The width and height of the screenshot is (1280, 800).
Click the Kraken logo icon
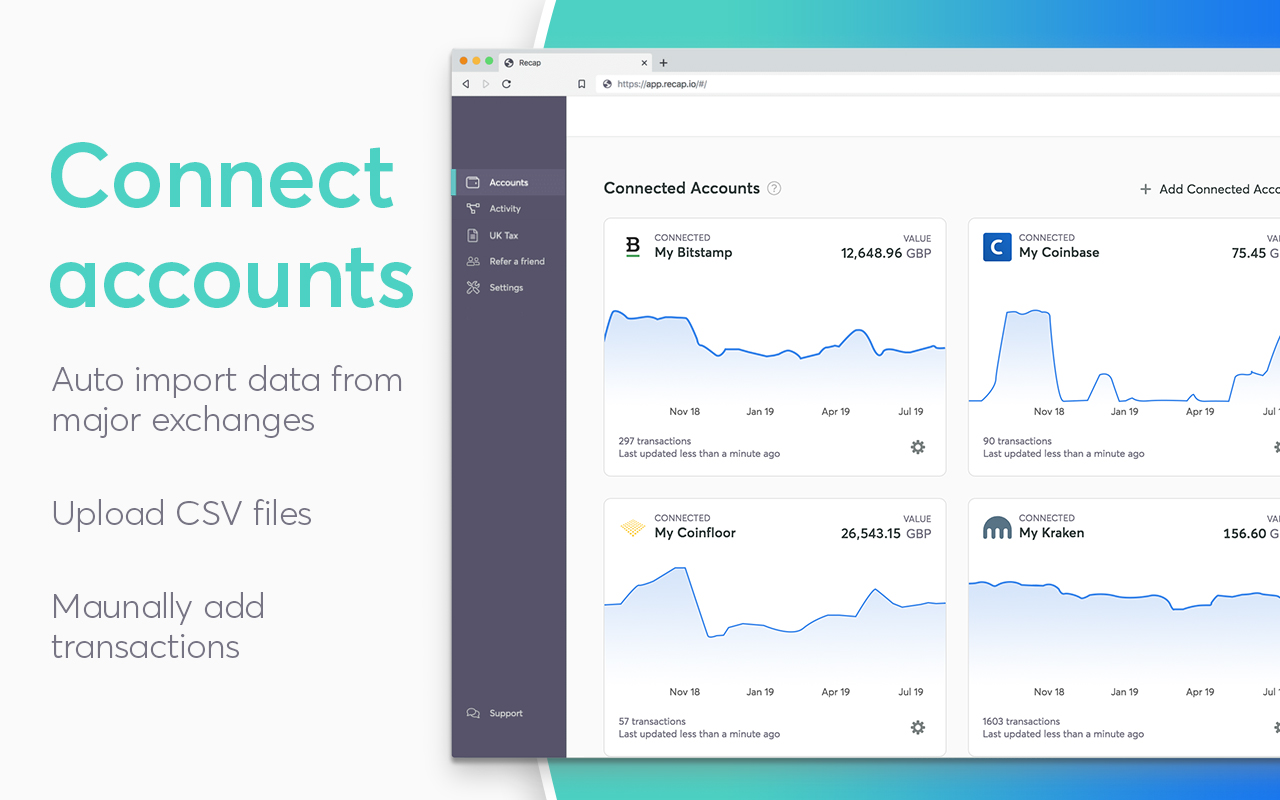tap(997, 528)
